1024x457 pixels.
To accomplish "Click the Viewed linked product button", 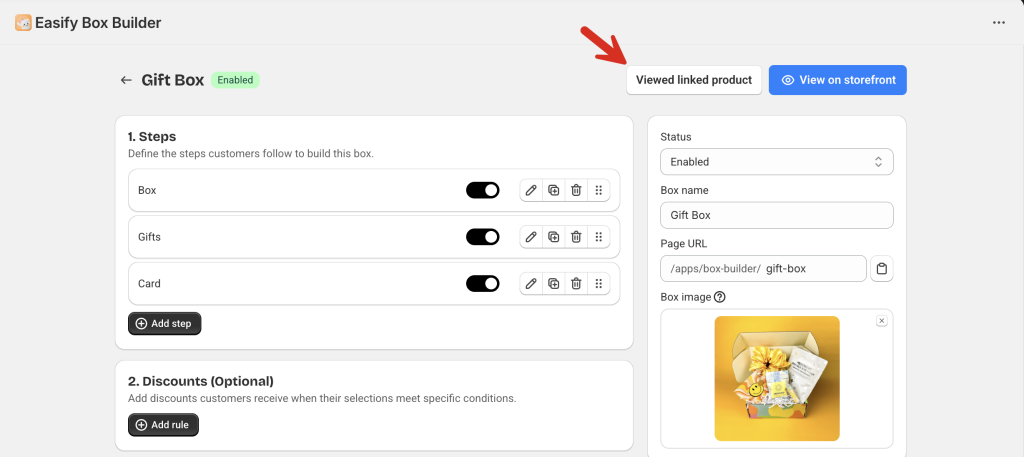I will pos(694,80).
